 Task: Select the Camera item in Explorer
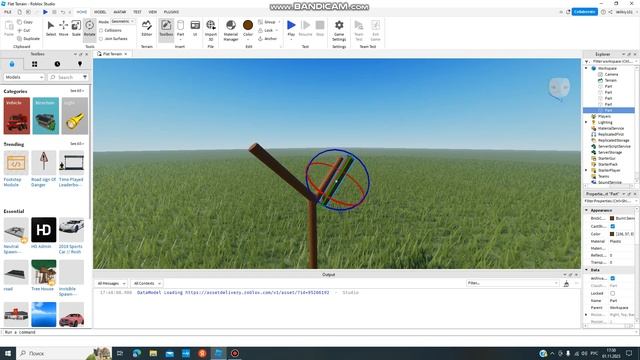tap(611, 74)
